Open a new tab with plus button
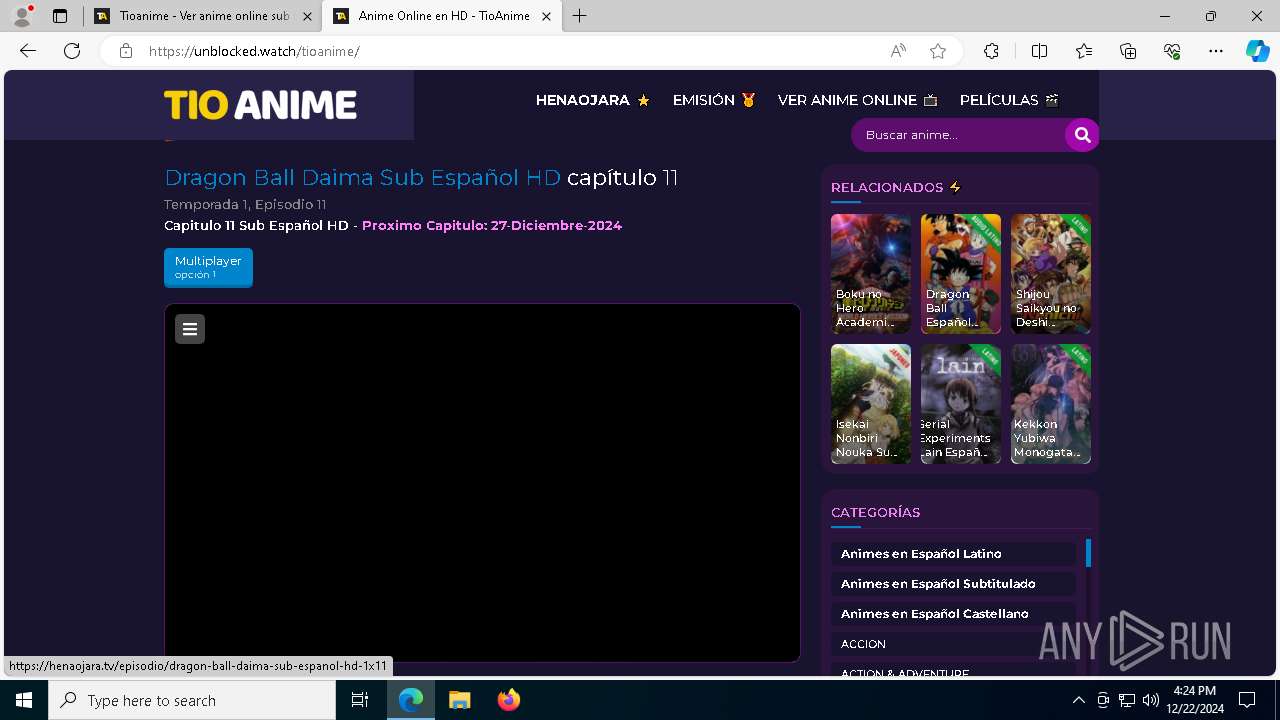This screenshot has width=1280, height=720. coord(580,16)
